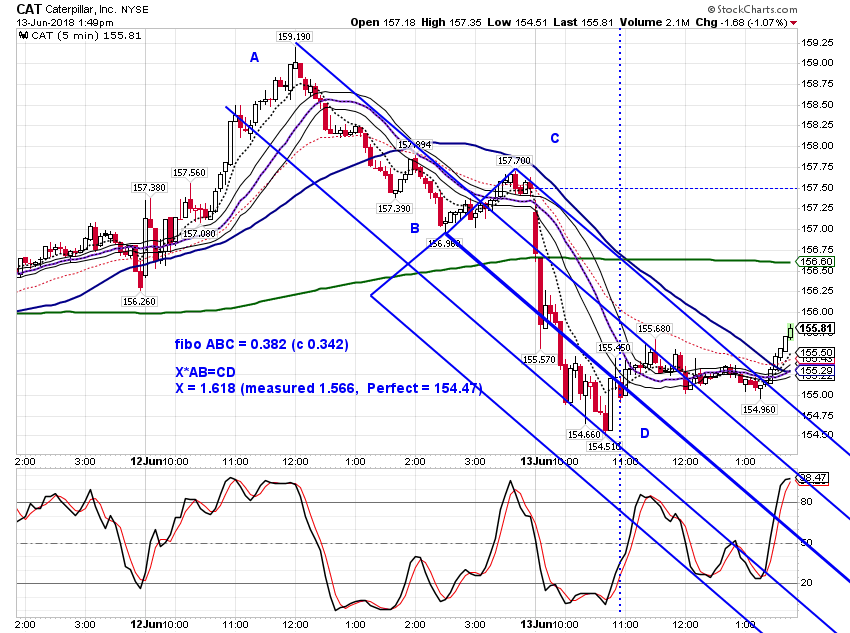Click the 'High 157.35' header value

point(451,22)
